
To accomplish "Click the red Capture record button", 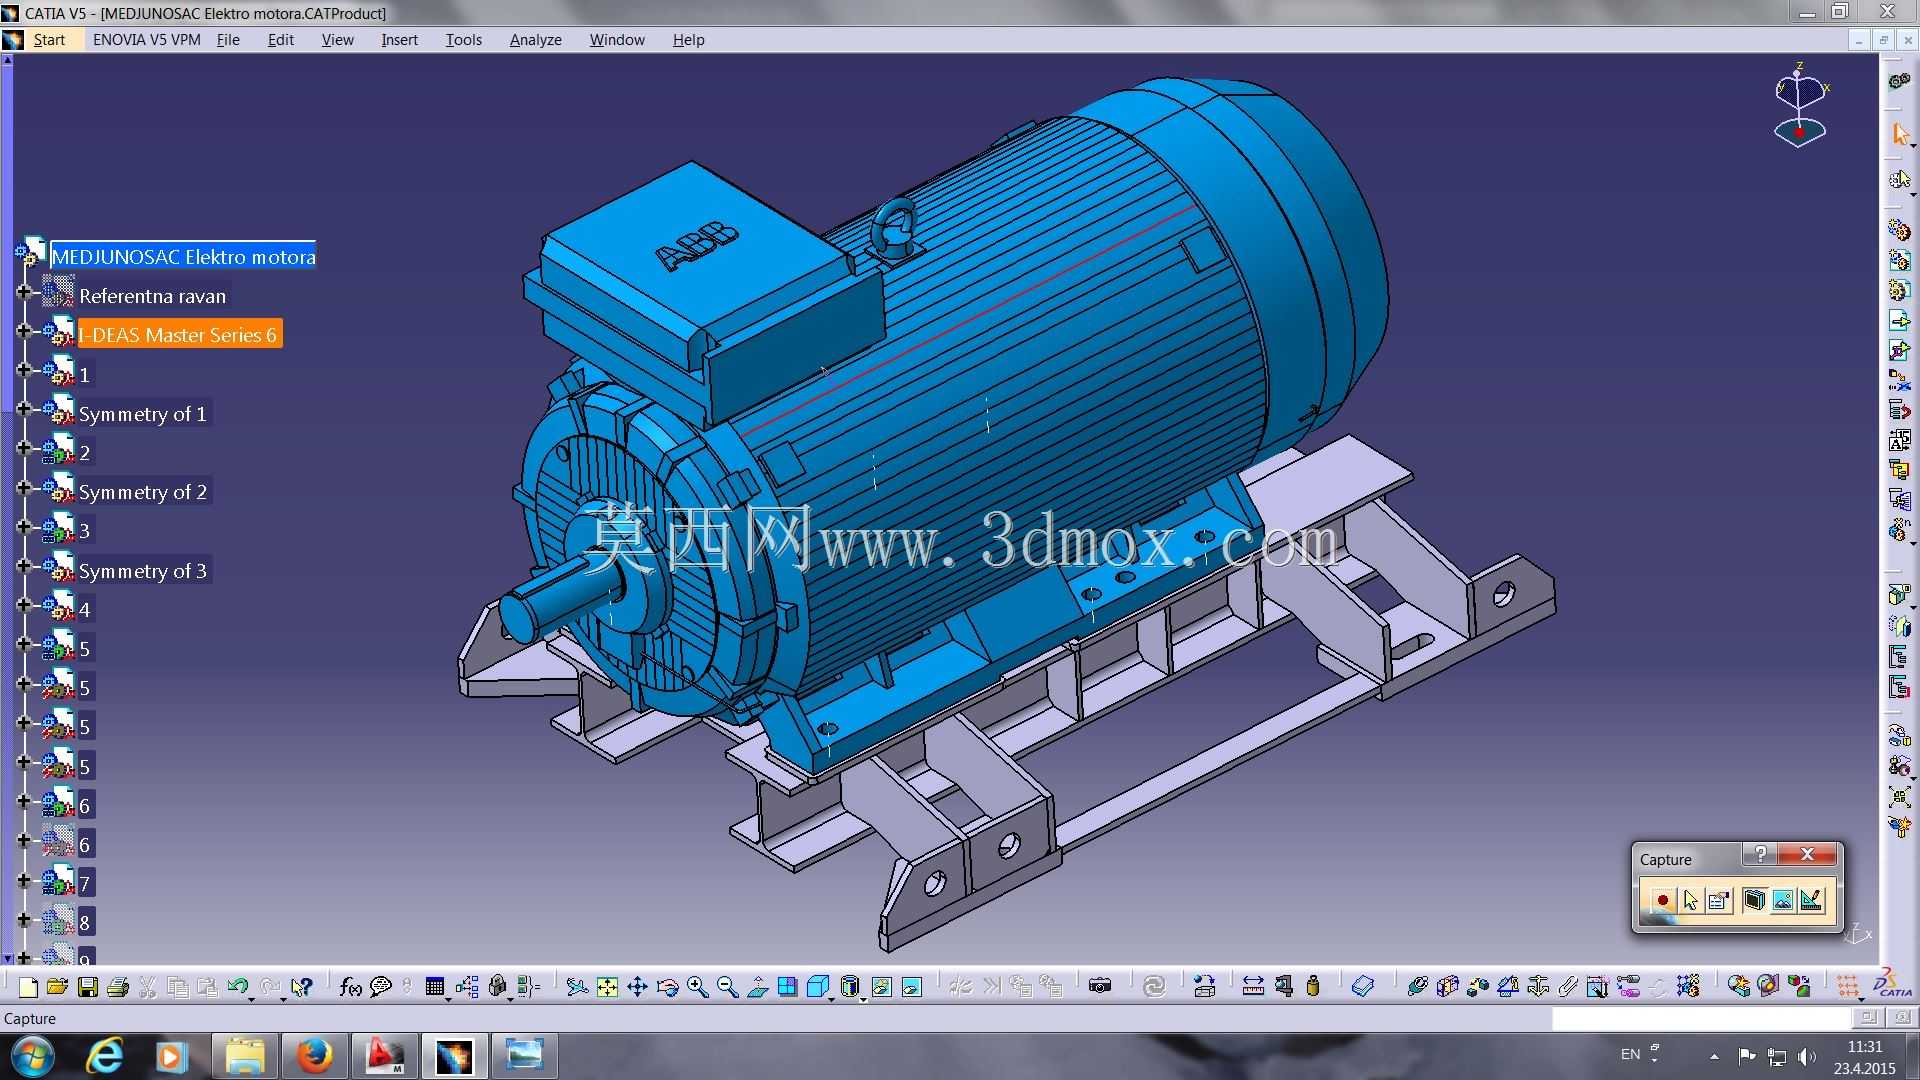I will pyautogui.click(x=1662, y=900).
